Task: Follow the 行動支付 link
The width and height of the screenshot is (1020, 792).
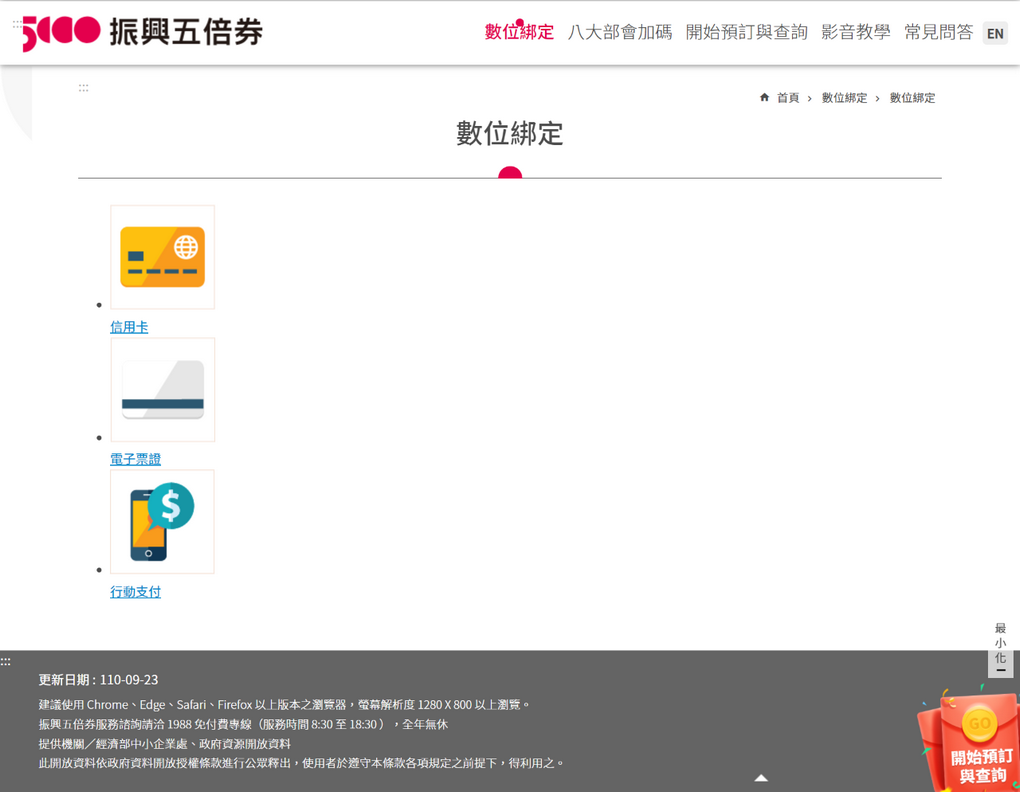Action: click(x=135, y=592)
